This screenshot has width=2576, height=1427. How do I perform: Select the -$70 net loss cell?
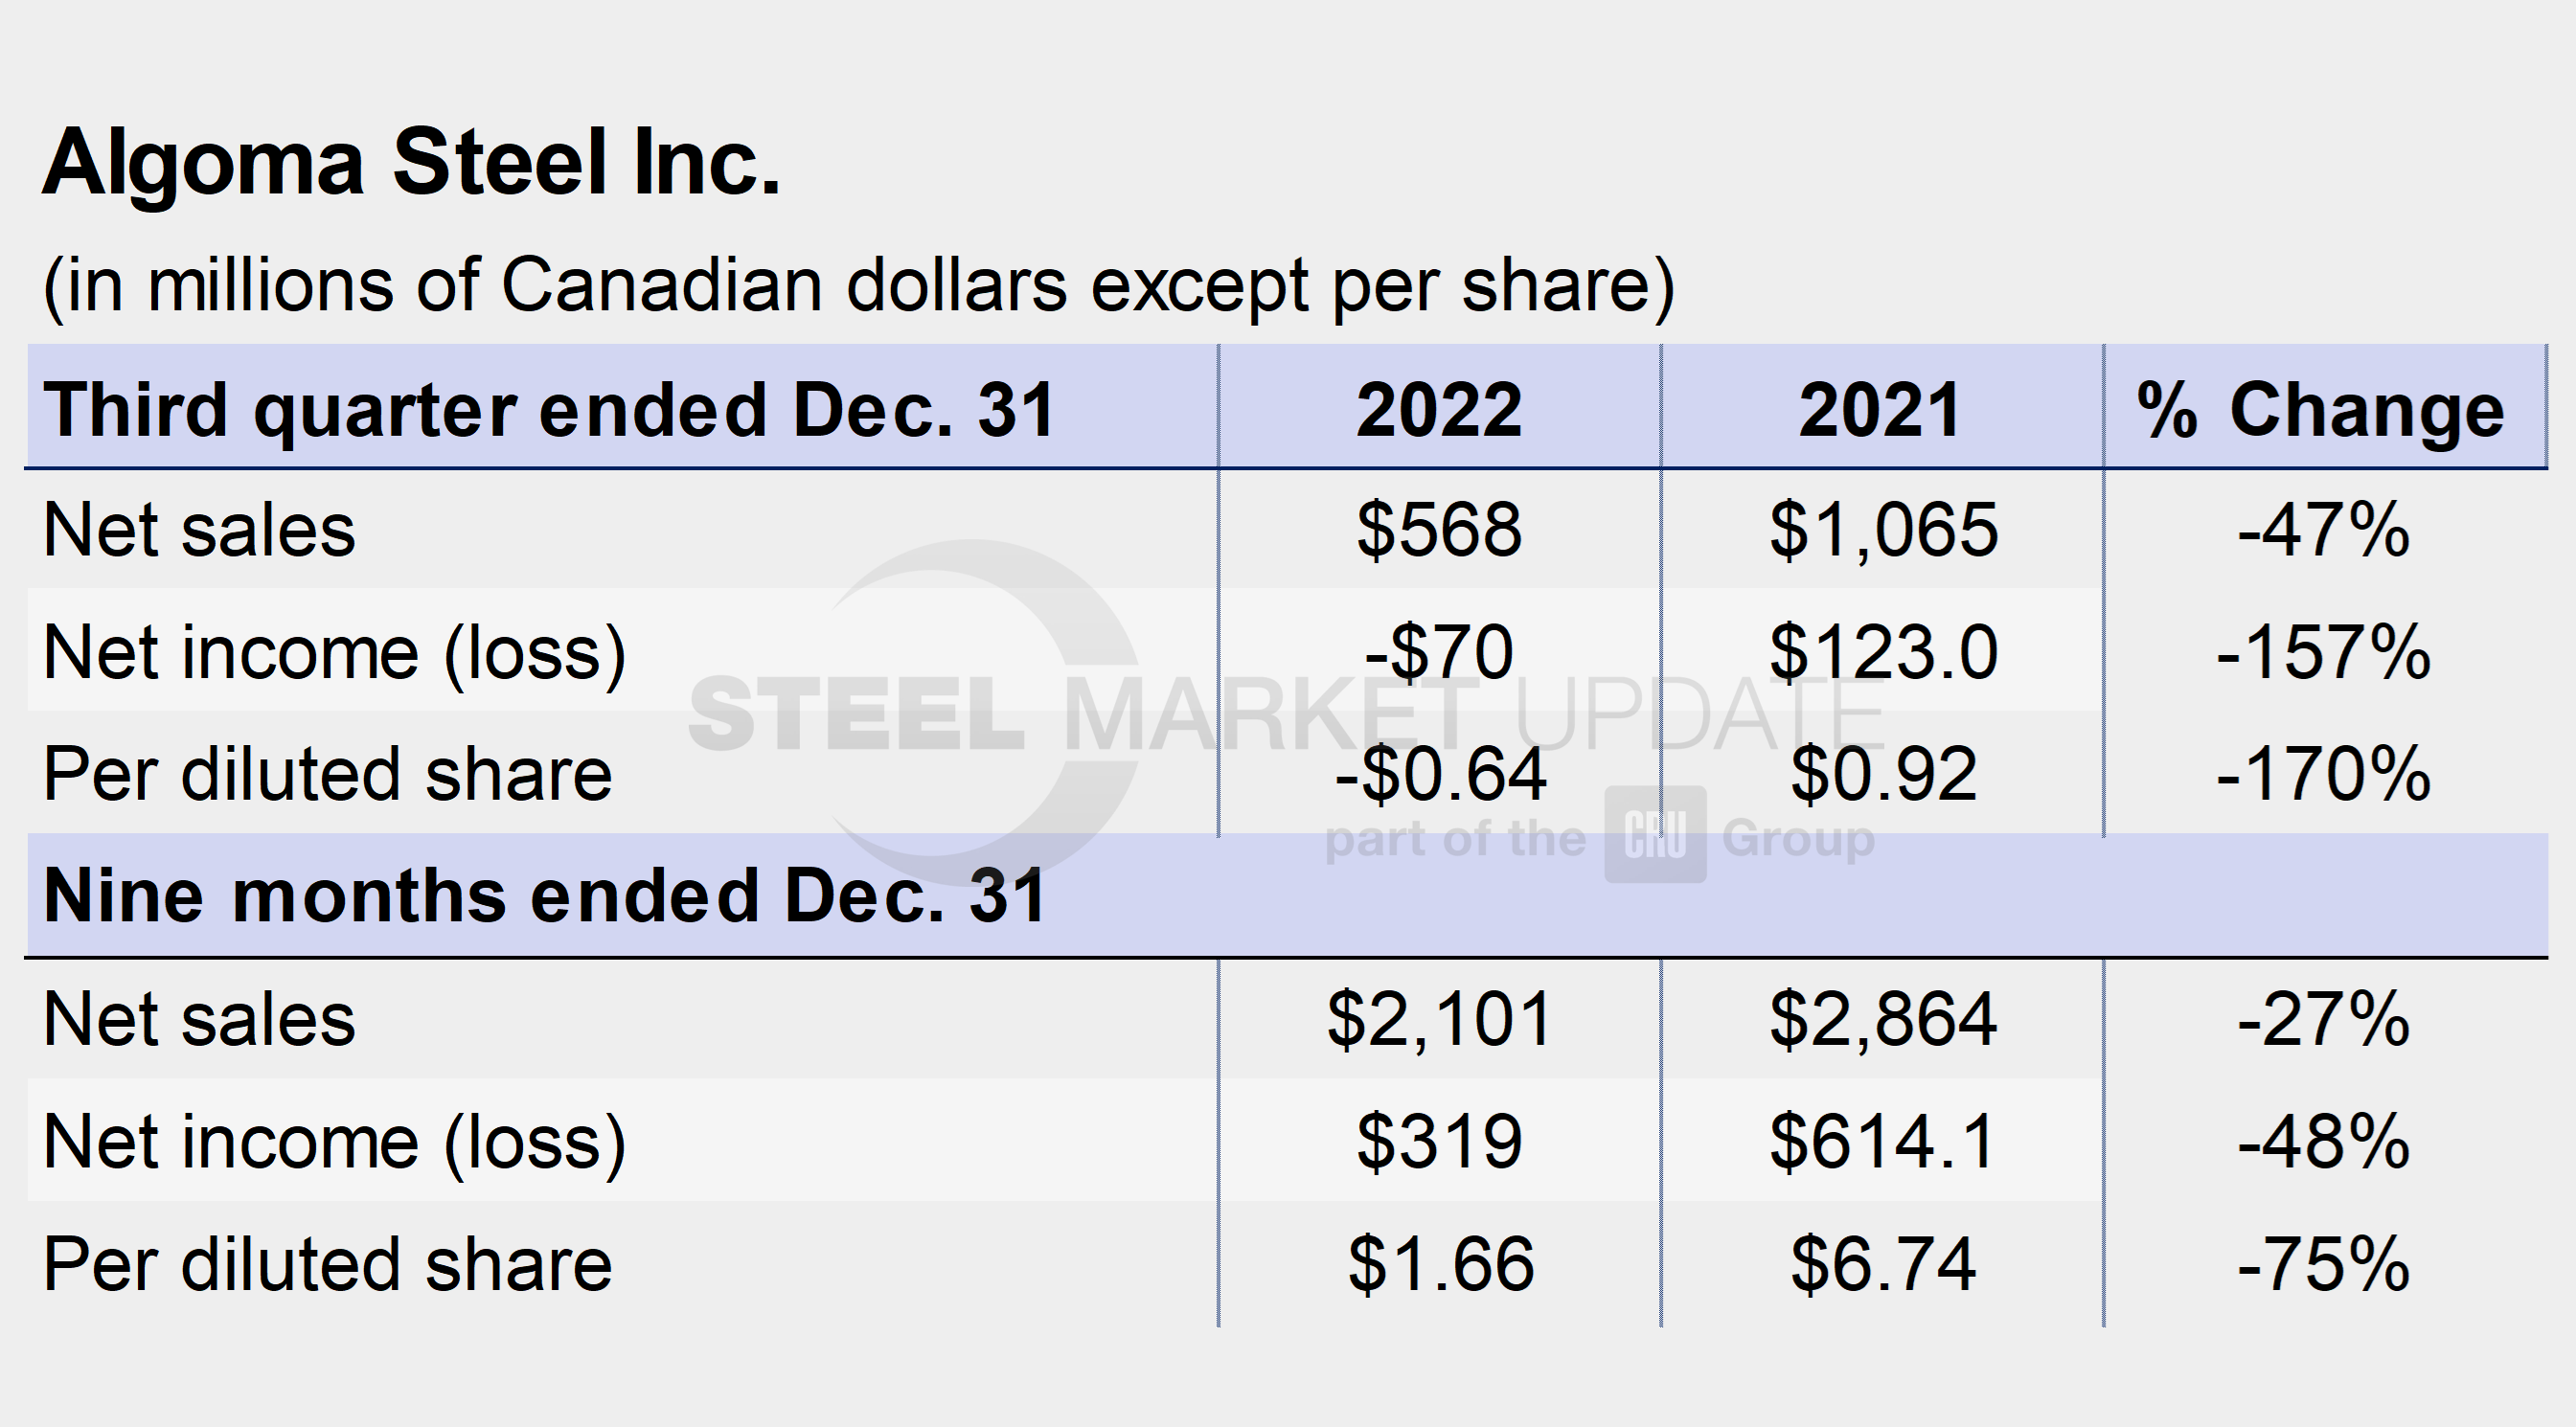coord(1439,652)
